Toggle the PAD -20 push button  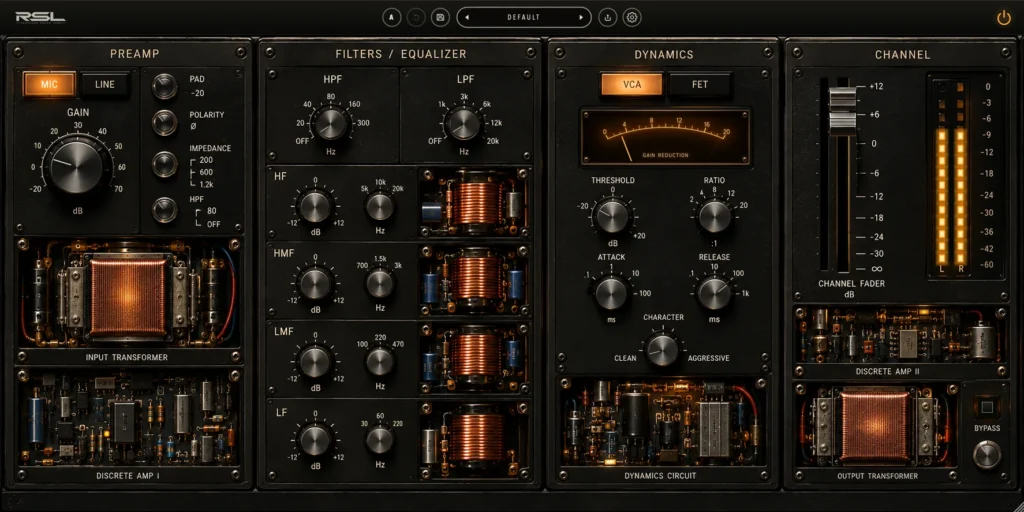point(165,86)
